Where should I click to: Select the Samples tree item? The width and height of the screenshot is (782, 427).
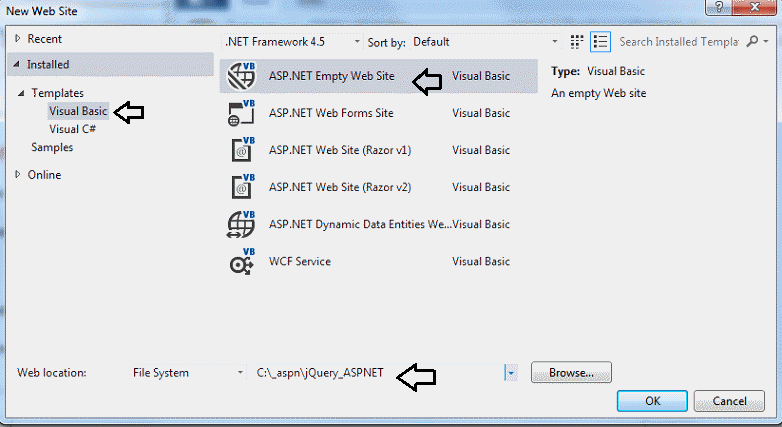coord(52,147)
